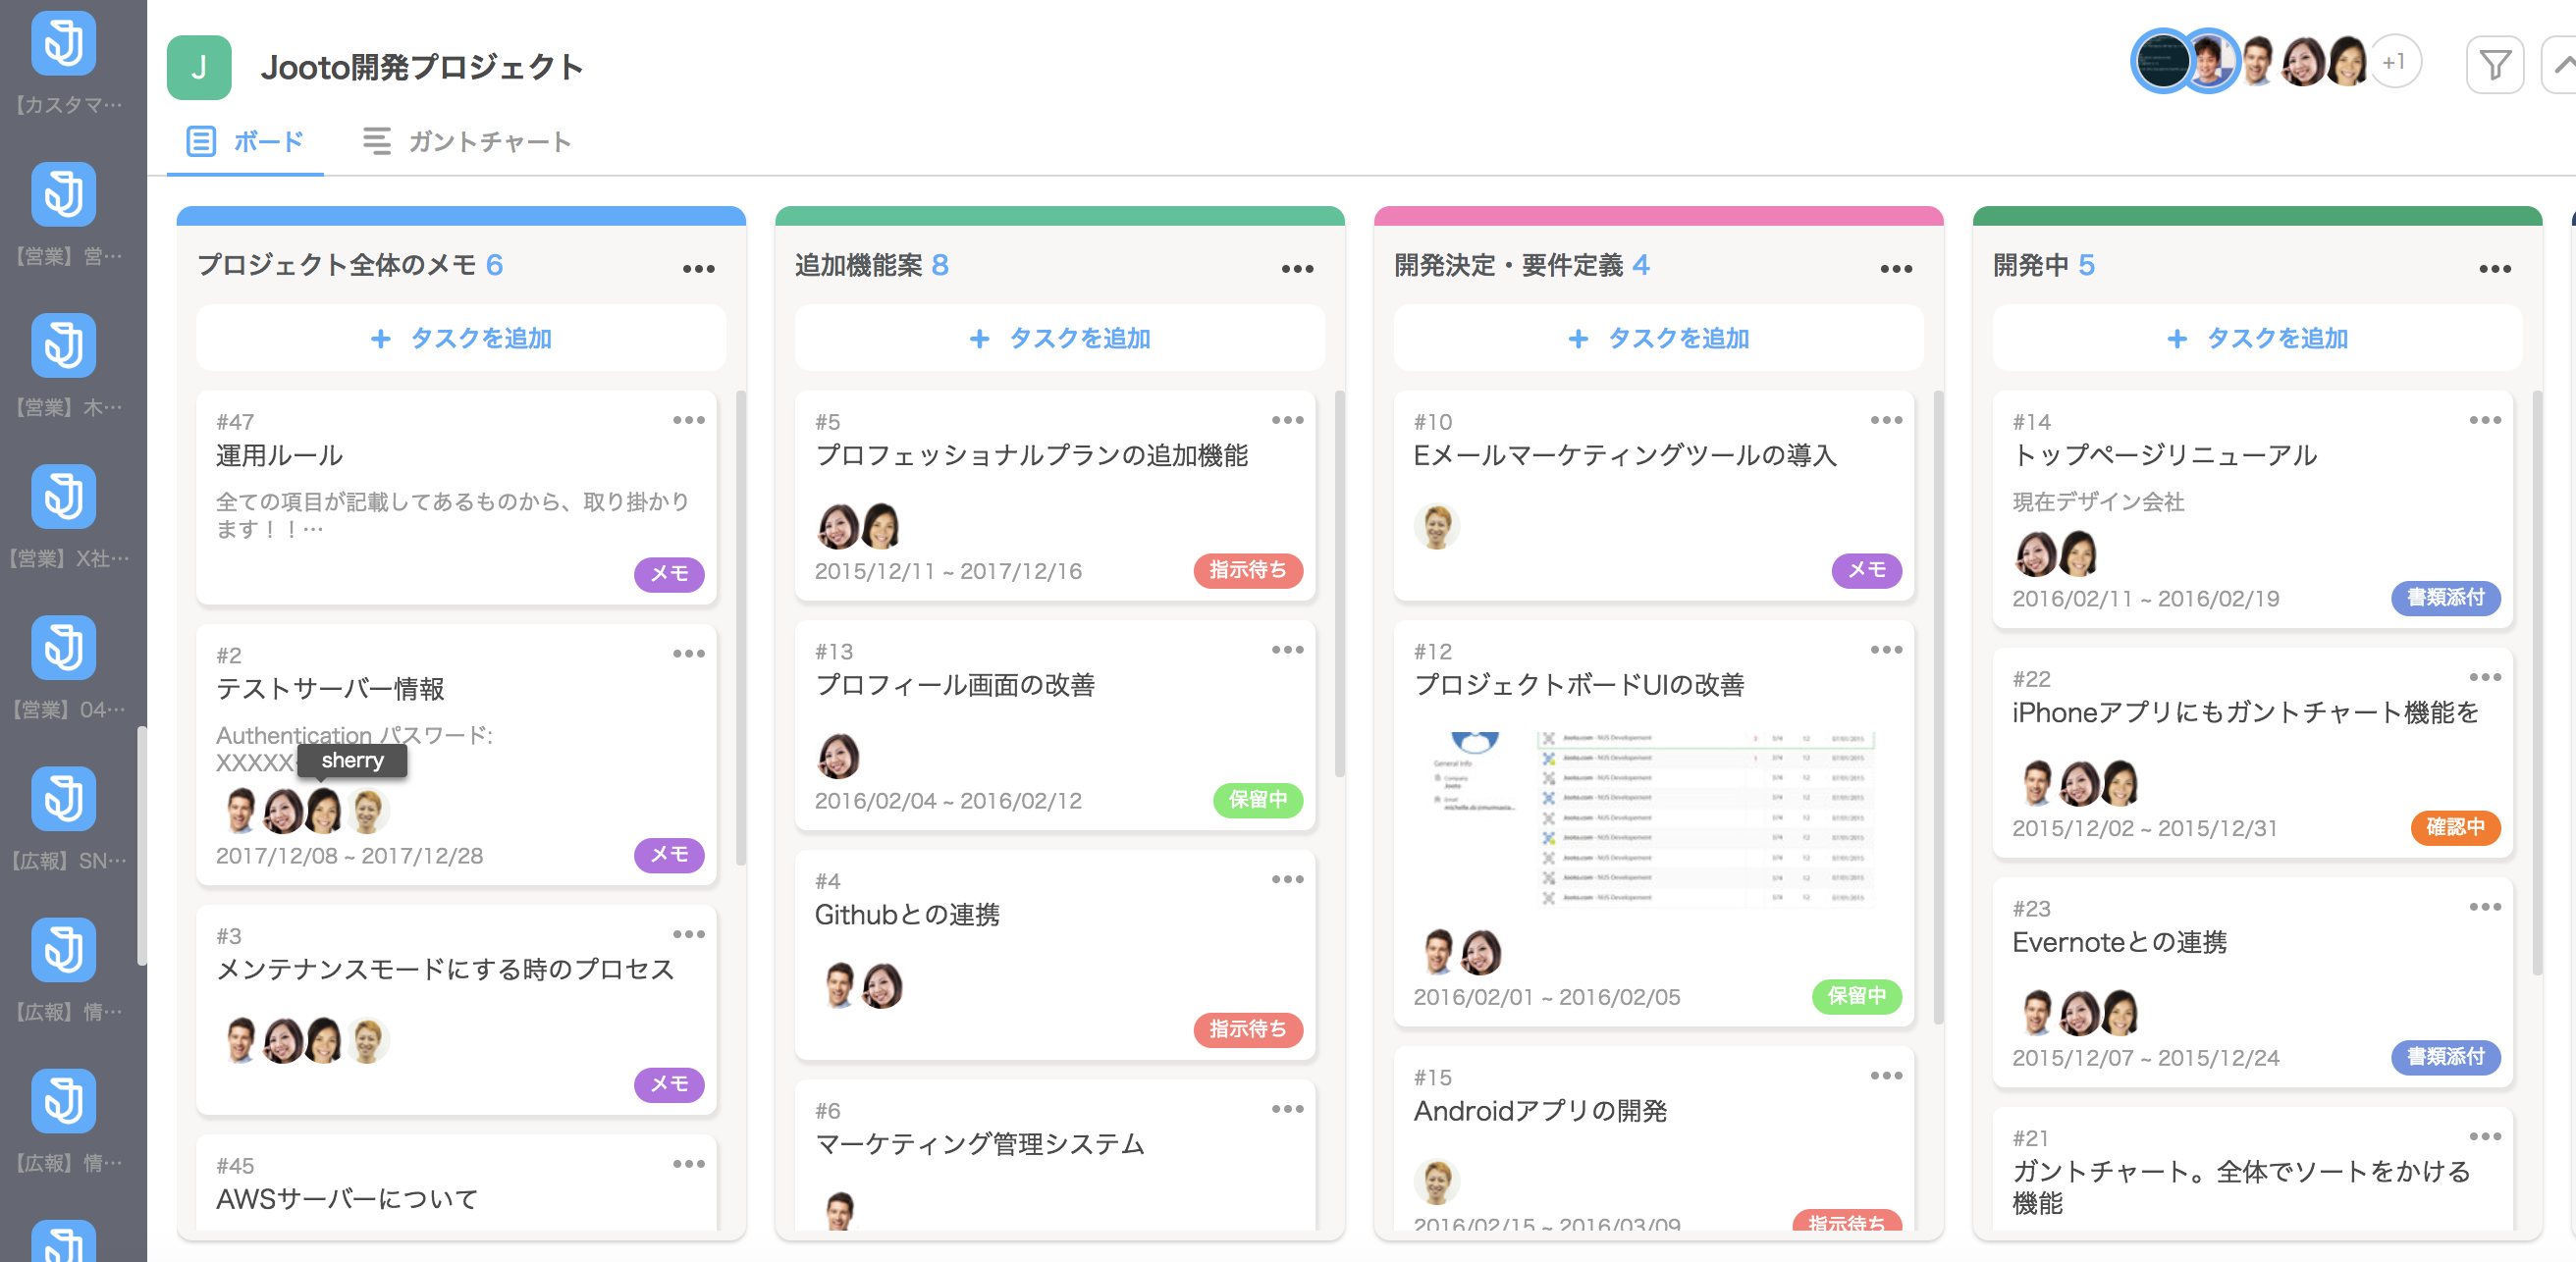This screenshot has width=2576, height=1262.
Task: Open the iPhoneアプリにもガントチャート機能を card
Action: click(x=2253, y=753)
